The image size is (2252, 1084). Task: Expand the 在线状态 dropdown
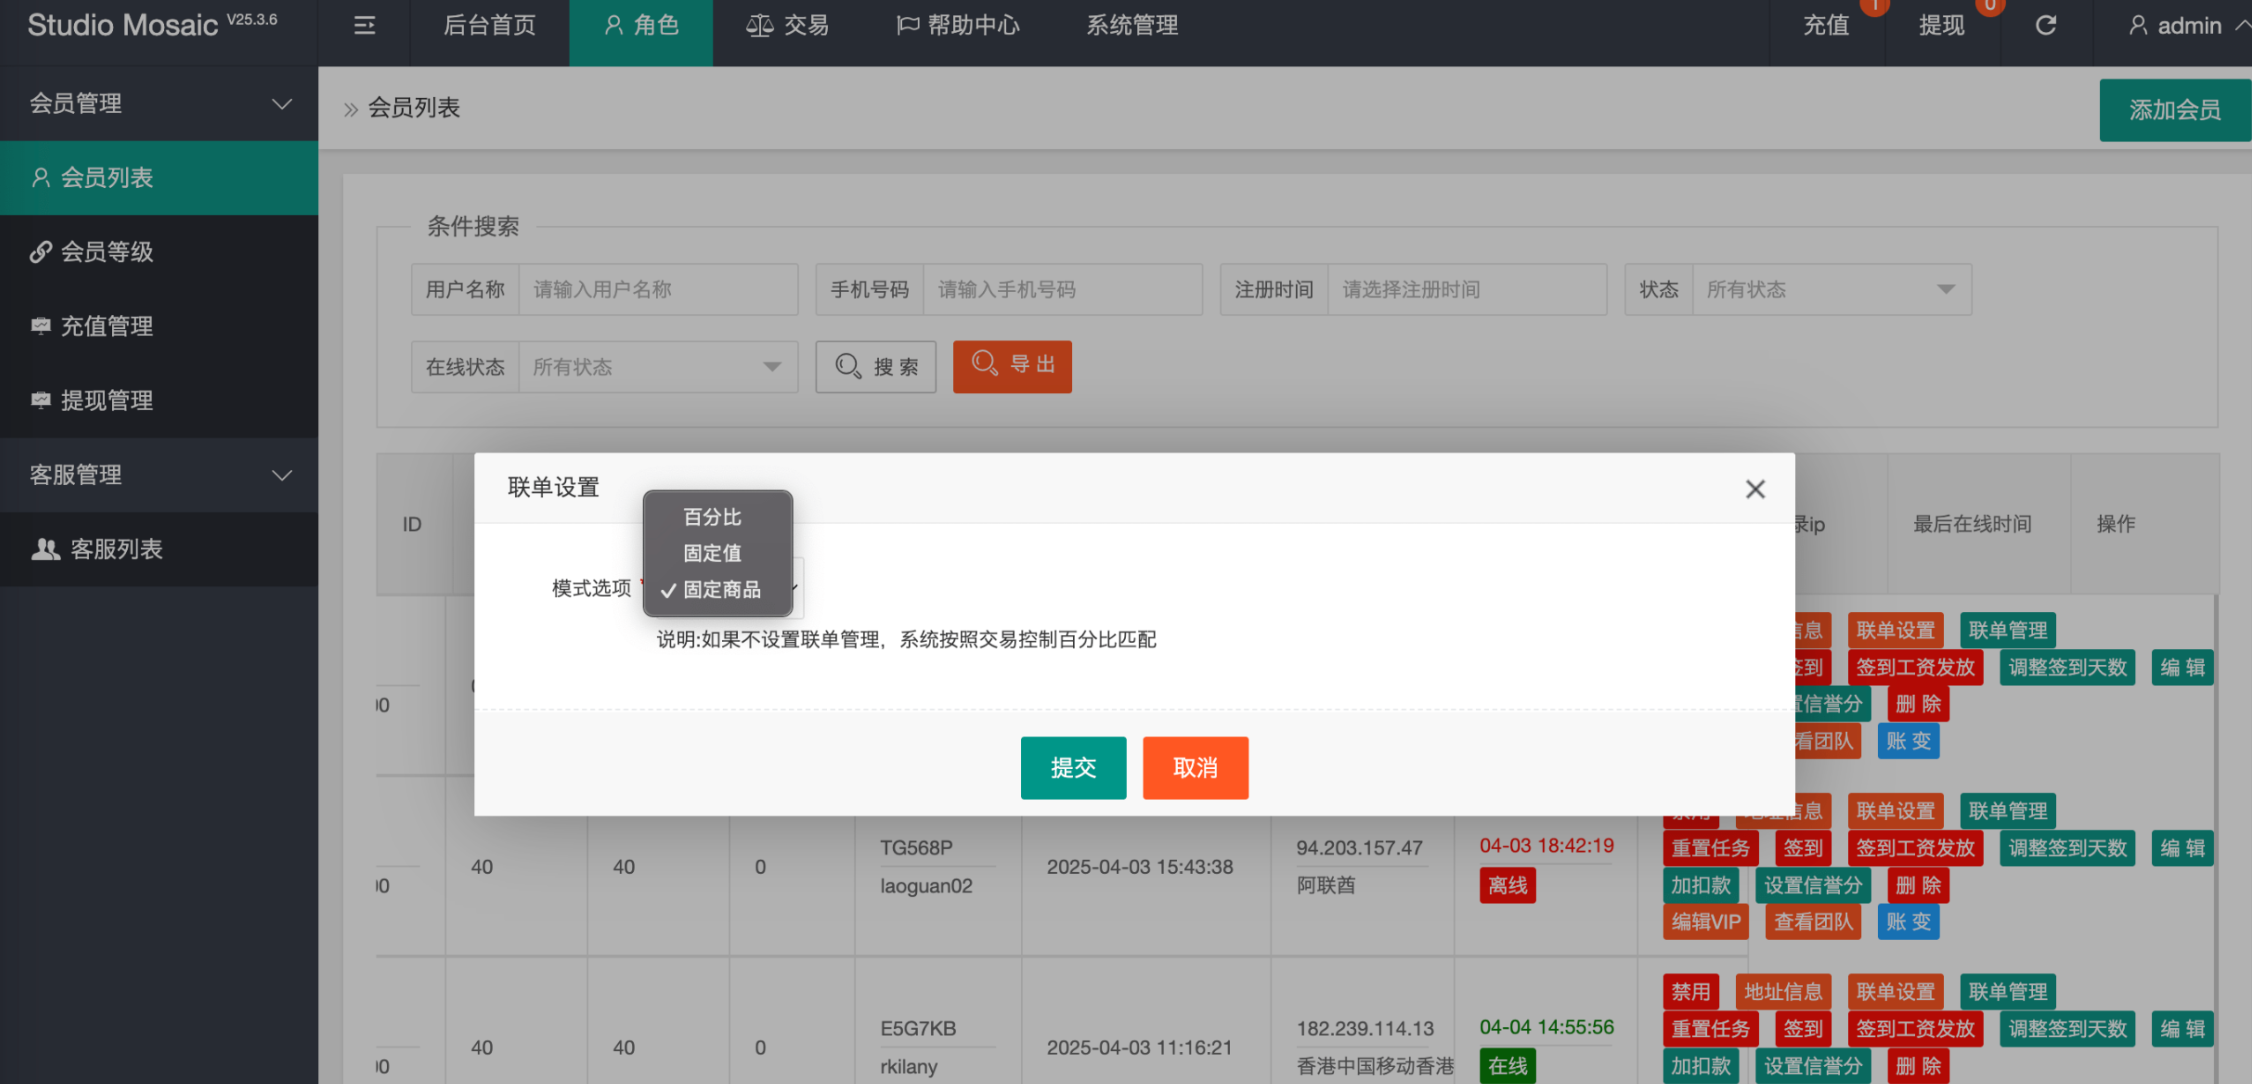tap(657, 367)
